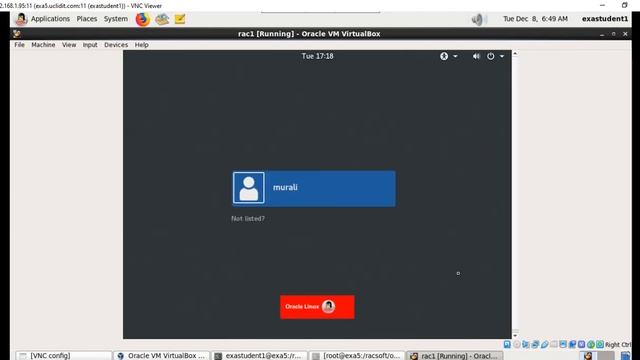Open the guest power menu icon

[x=491, y=56]
